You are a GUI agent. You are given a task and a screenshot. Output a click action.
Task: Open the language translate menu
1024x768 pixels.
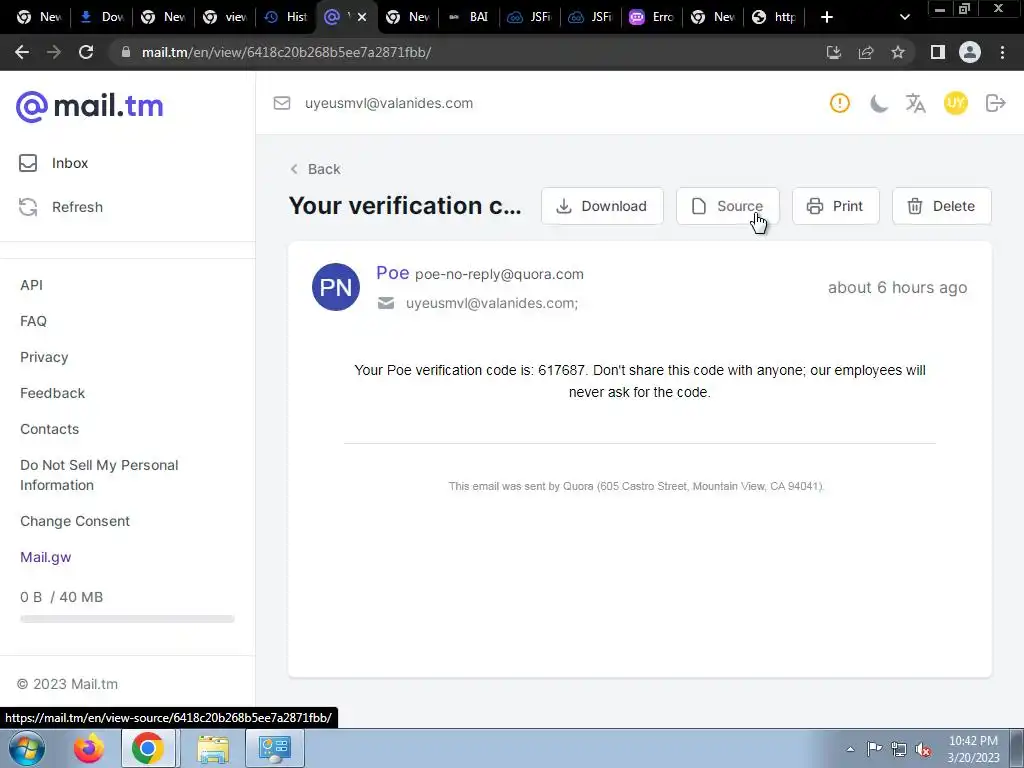(x=916, y=103)
